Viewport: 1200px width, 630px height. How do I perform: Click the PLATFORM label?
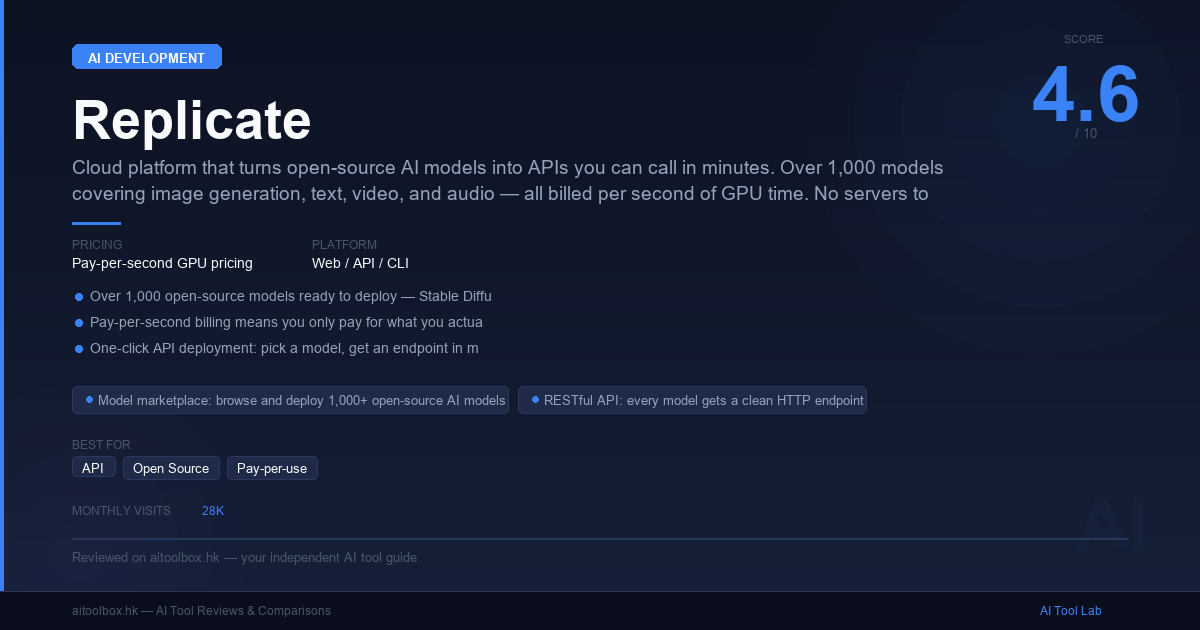pos(344,245)
